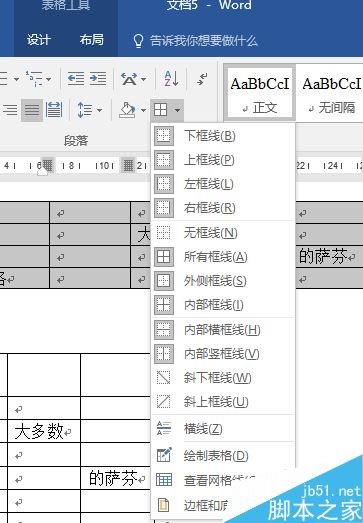This screenshot has height=523, width=363.
Task: Choose Draw Table 绘制表格(D)
Action: (223, 456)
